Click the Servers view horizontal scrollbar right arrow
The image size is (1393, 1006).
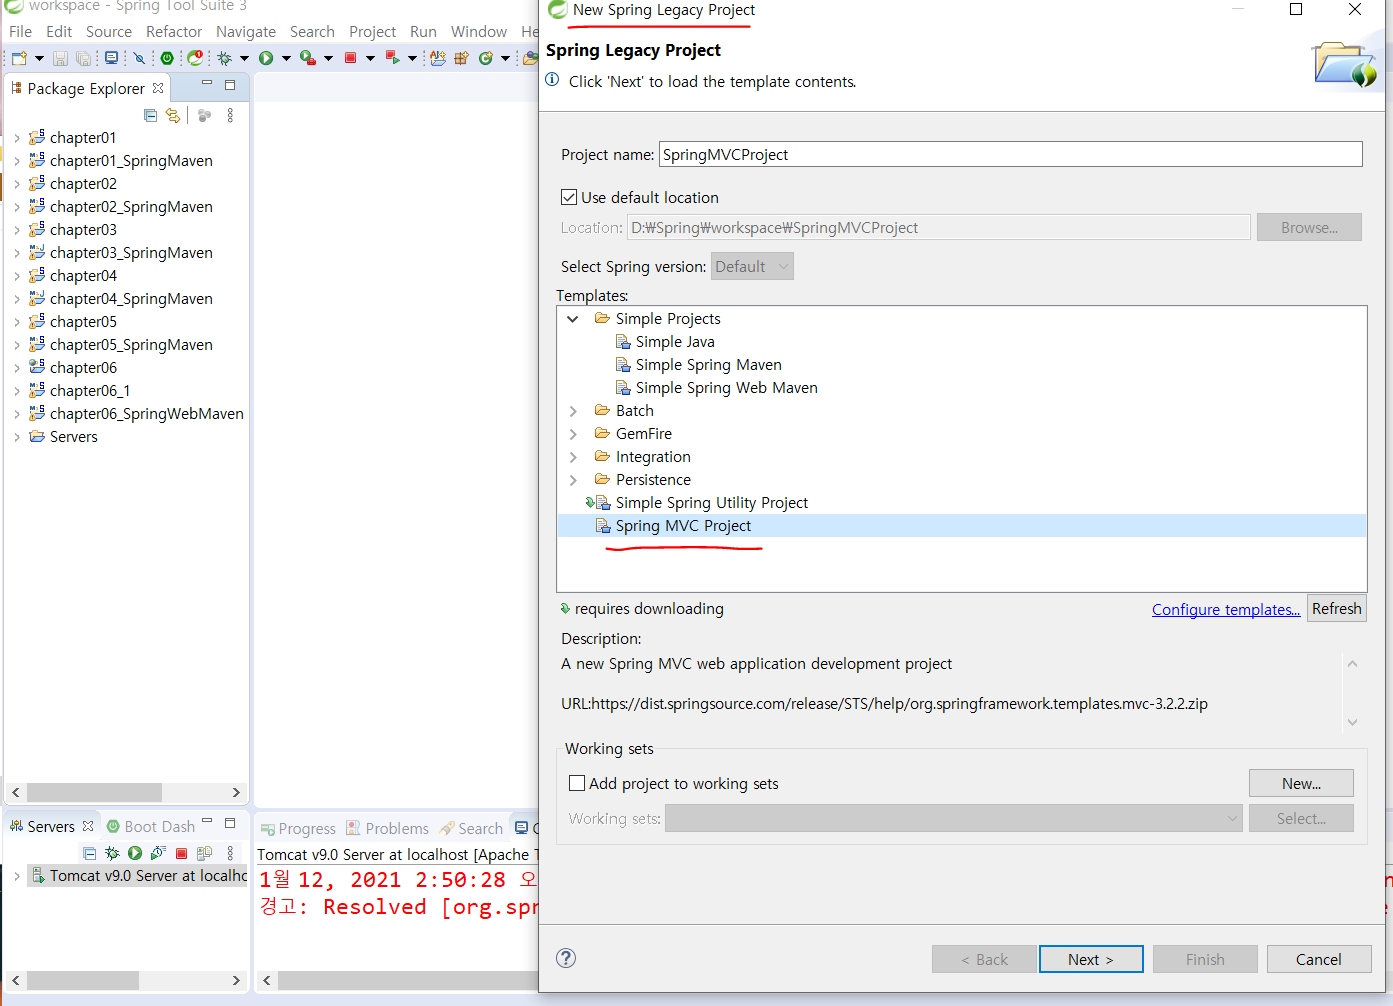point(236,980)
